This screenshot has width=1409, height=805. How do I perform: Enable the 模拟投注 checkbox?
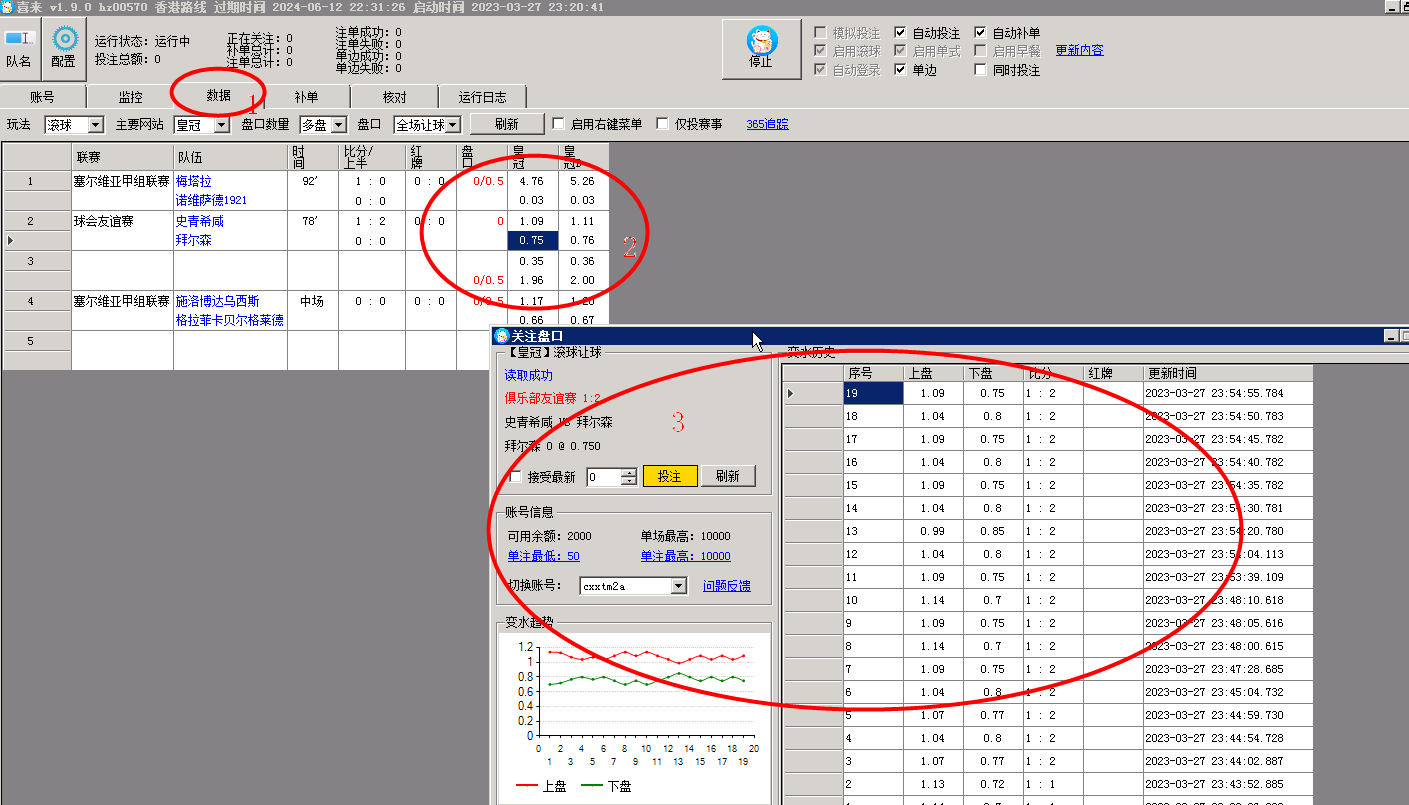pos(820,33)
